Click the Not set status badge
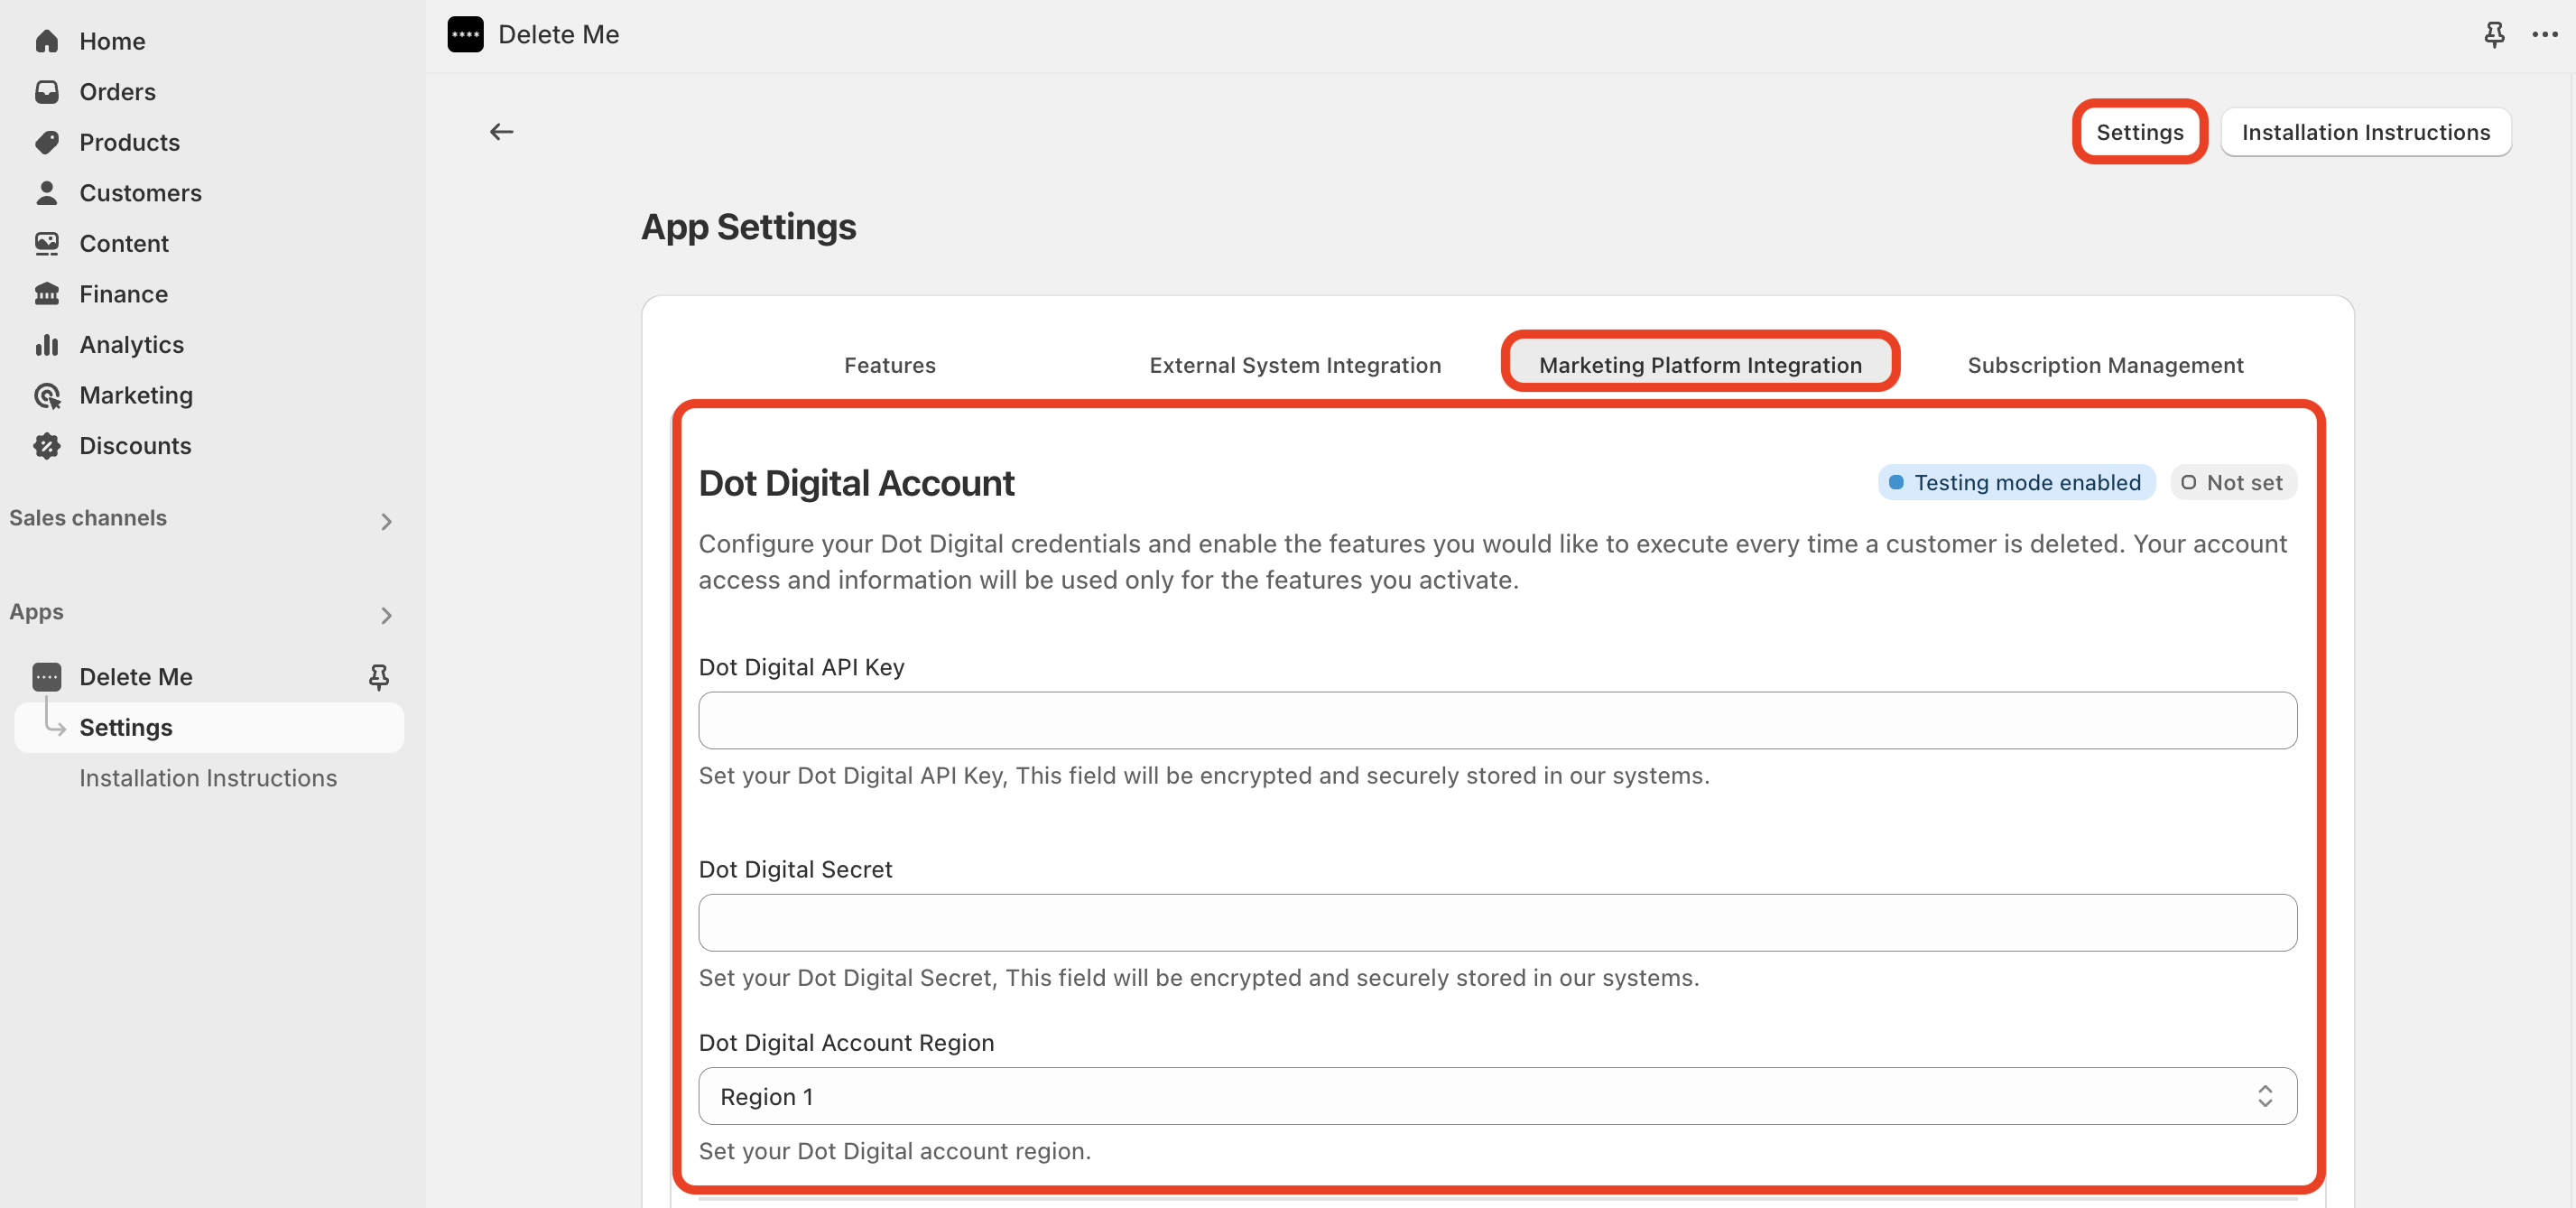 pyautogui.click(x=2232, y=482)
